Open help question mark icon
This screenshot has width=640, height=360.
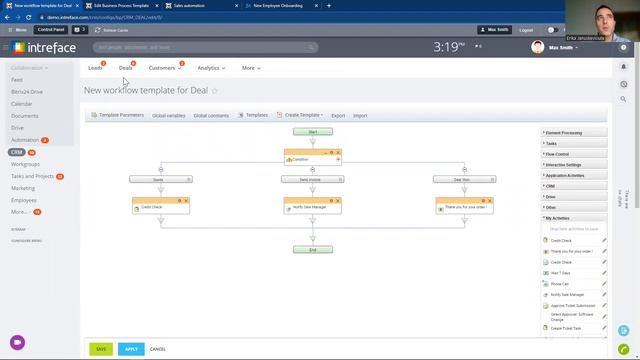tap(623, 47)
